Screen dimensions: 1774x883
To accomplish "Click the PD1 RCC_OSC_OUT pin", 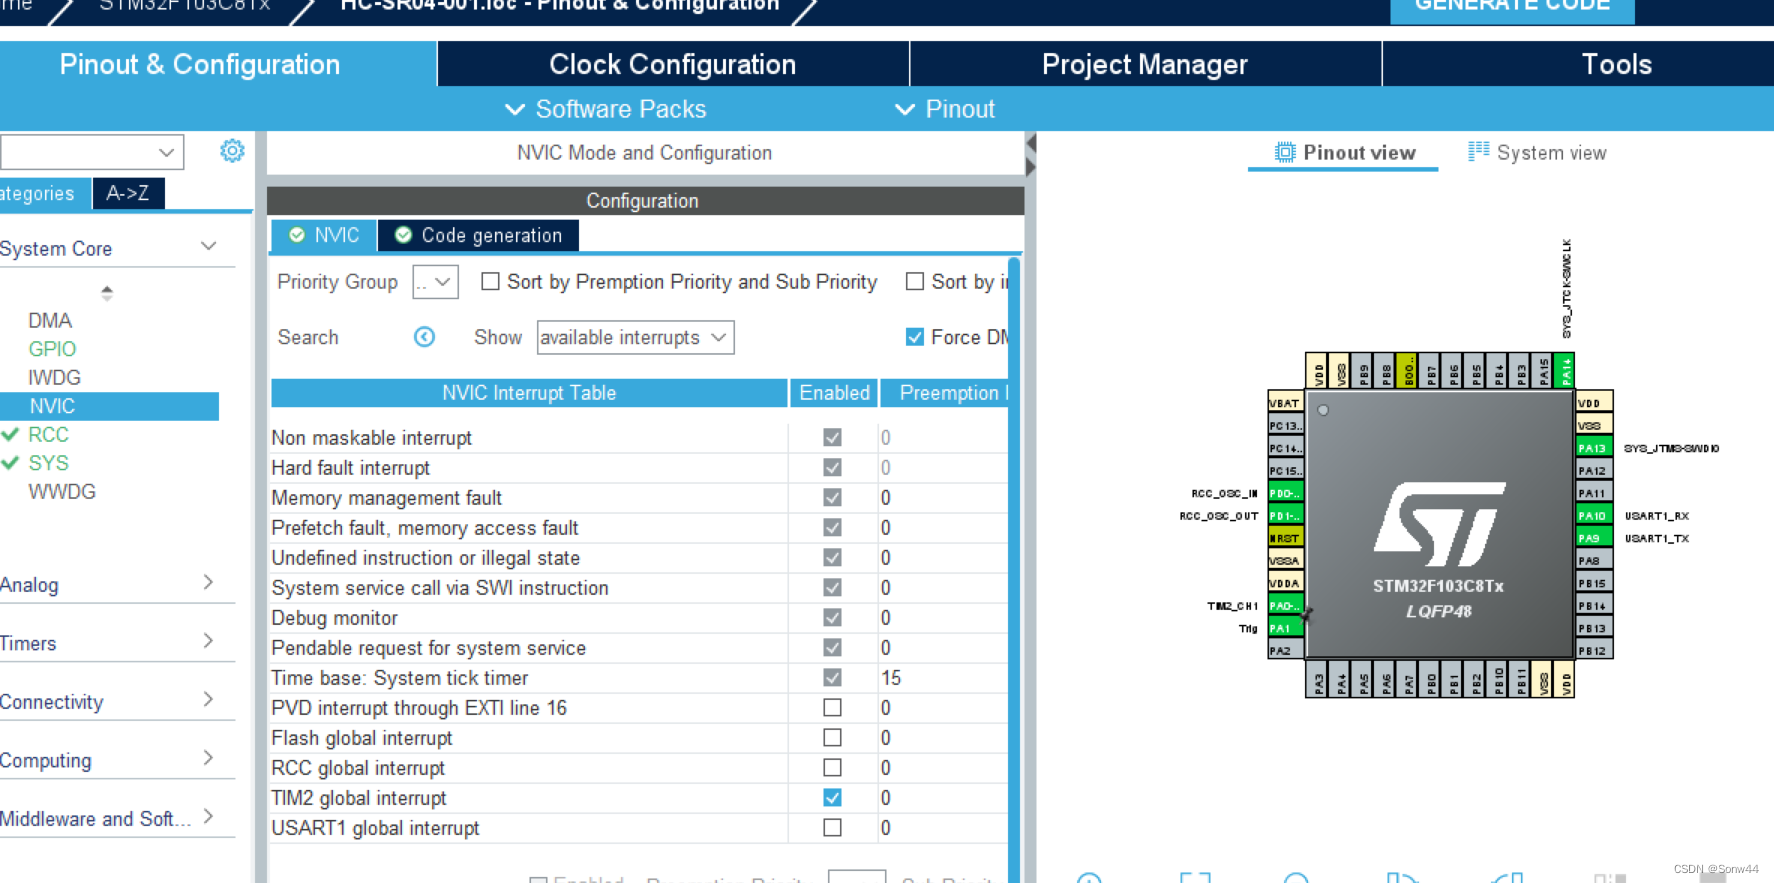I will tap(1286, 516).
